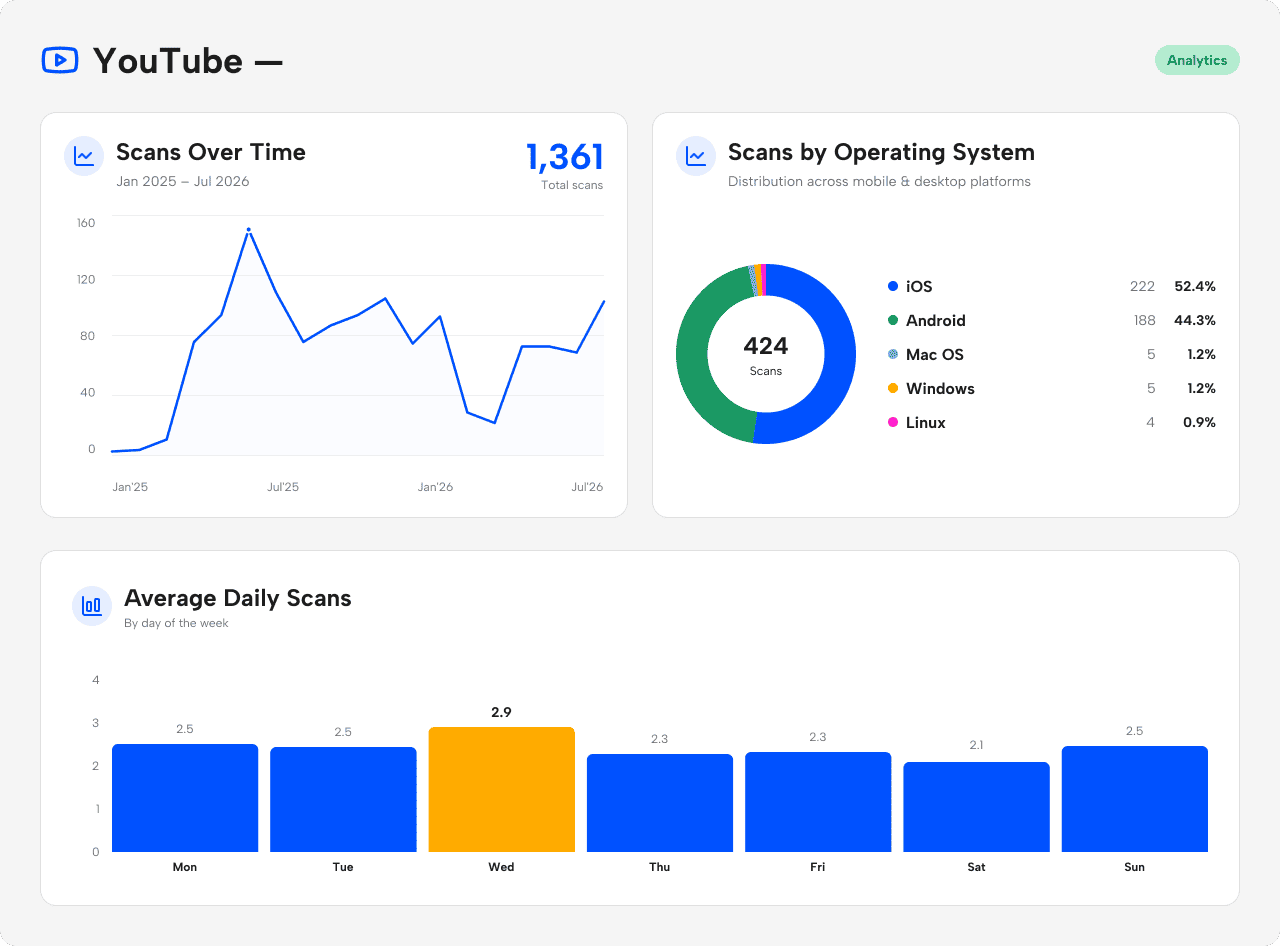Select the Linux legend color dot
1280x946 pixels.
pyautogui.click(x=893, y=422)
